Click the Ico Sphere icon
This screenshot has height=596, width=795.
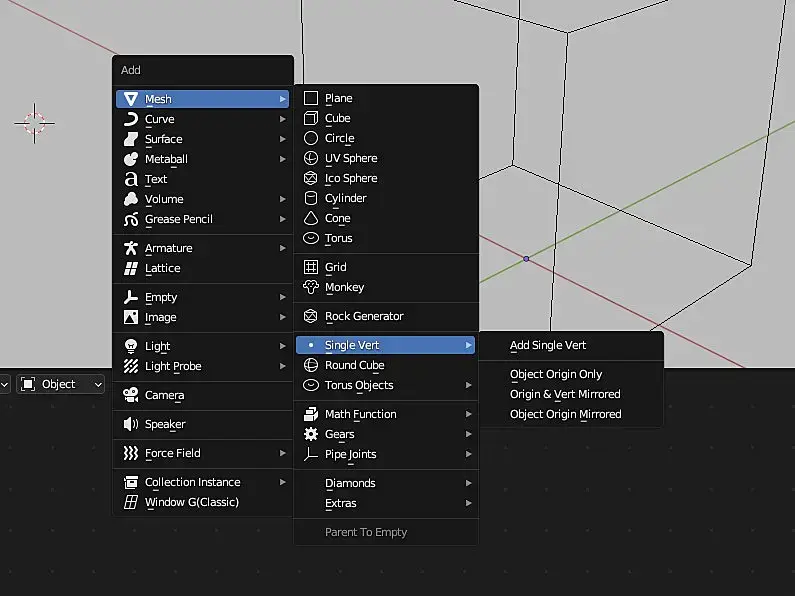(x=311, y=178)
